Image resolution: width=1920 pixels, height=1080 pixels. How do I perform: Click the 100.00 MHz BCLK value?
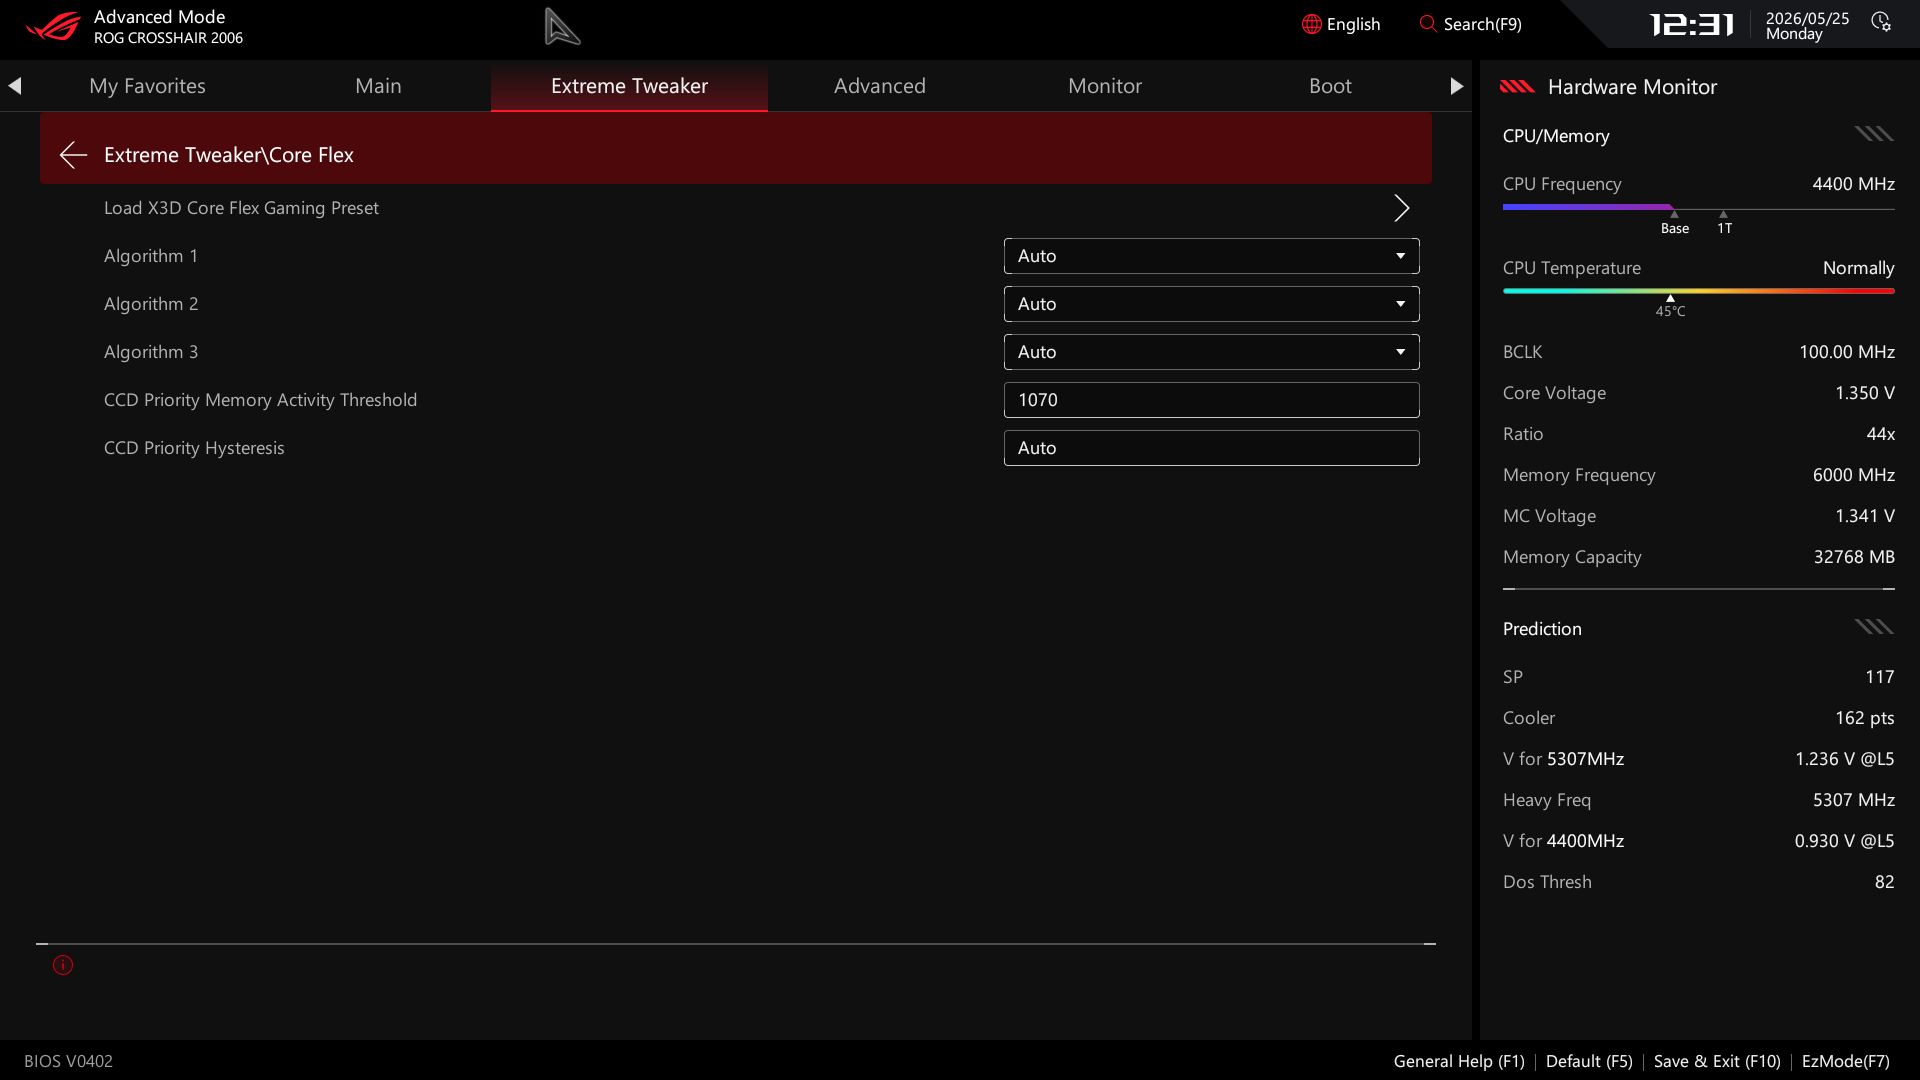tap(1846, 352)
